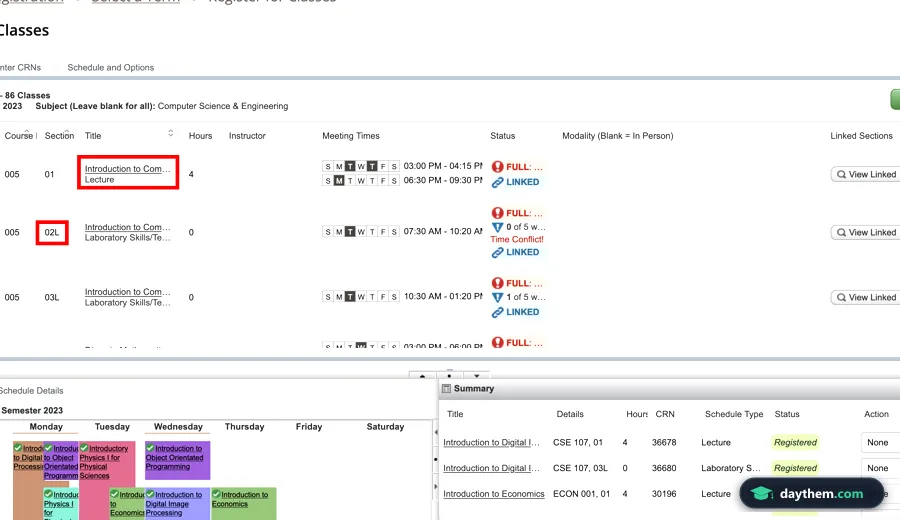Click the '03L' section cell
Viewport: 900px width, 520px height.
pyautogui.click(x=52, y=297)
